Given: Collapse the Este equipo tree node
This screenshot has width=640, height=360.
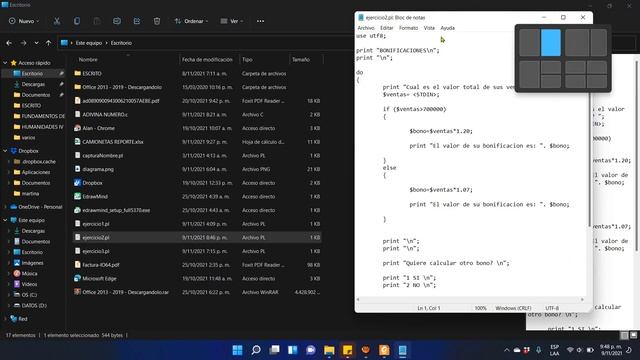Looking at the screenshot, I should click(5, 220).
